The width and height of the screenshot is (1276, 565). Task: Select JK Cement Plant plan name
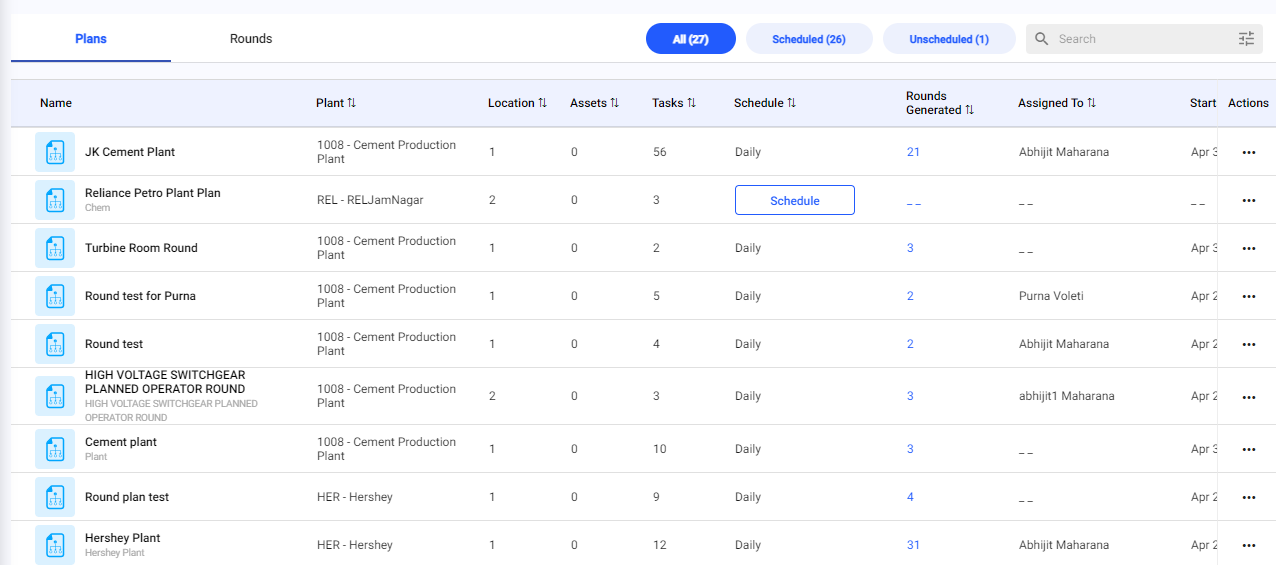click(130, 152)
